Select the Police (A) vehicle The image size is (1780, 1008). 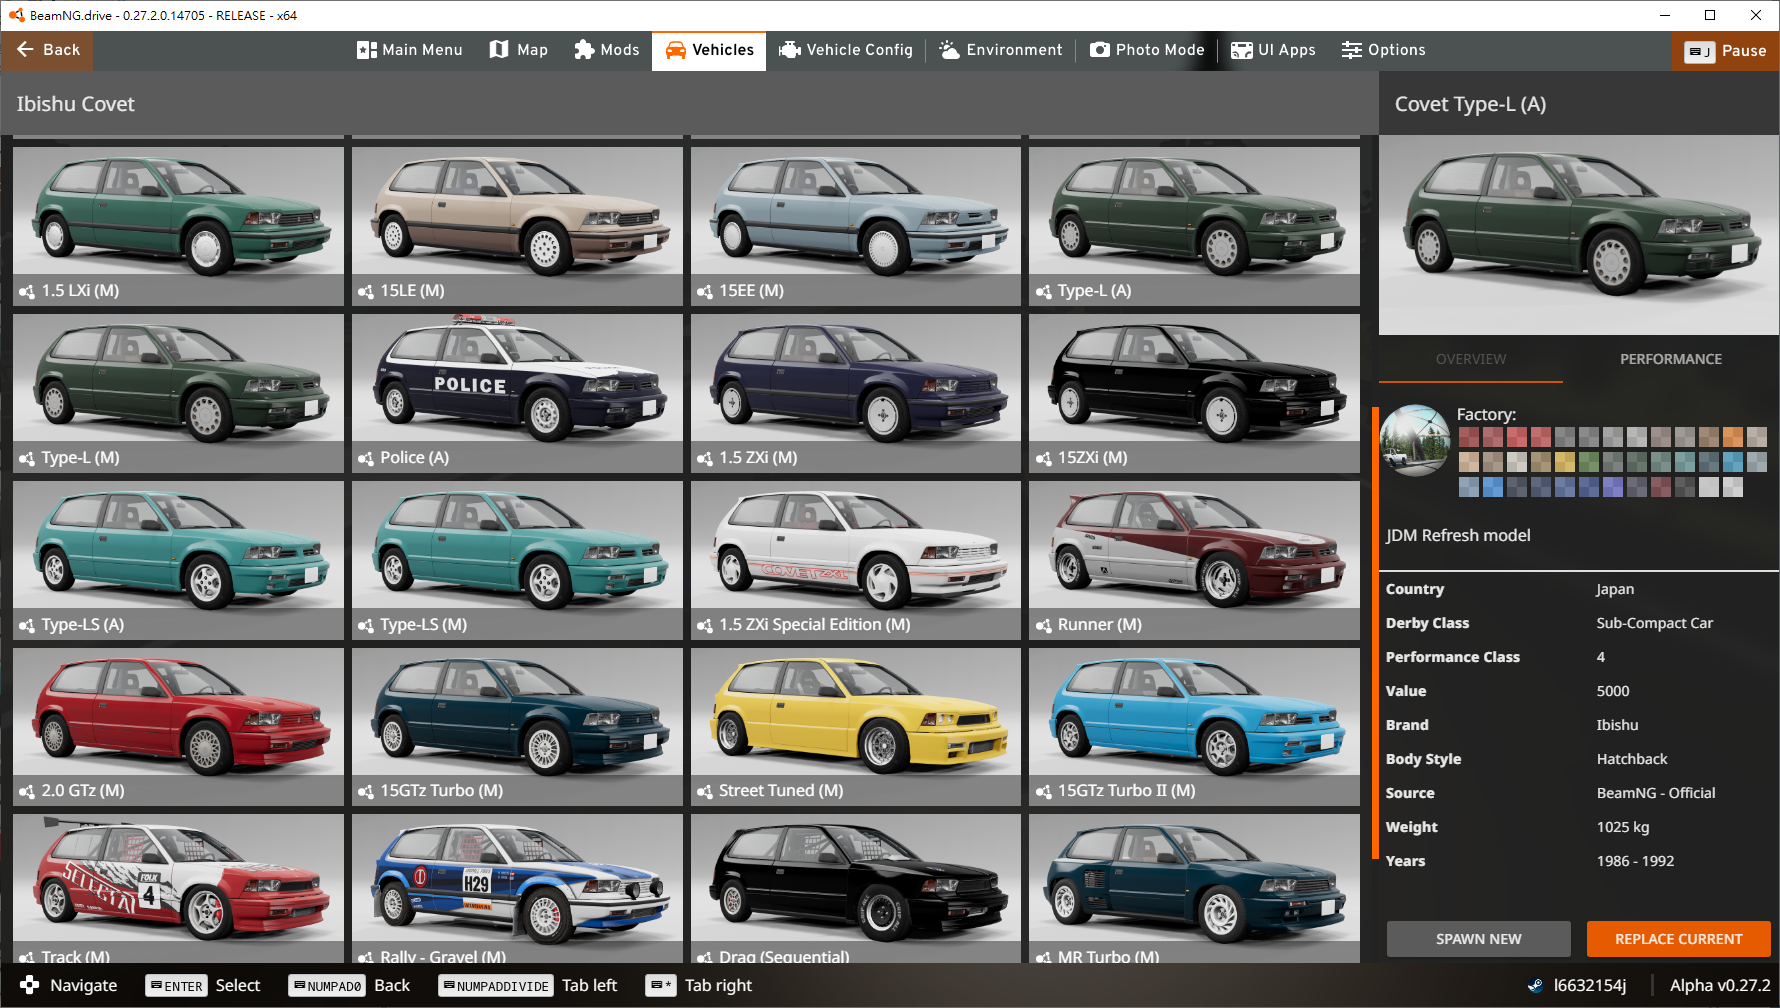[517, 393]
